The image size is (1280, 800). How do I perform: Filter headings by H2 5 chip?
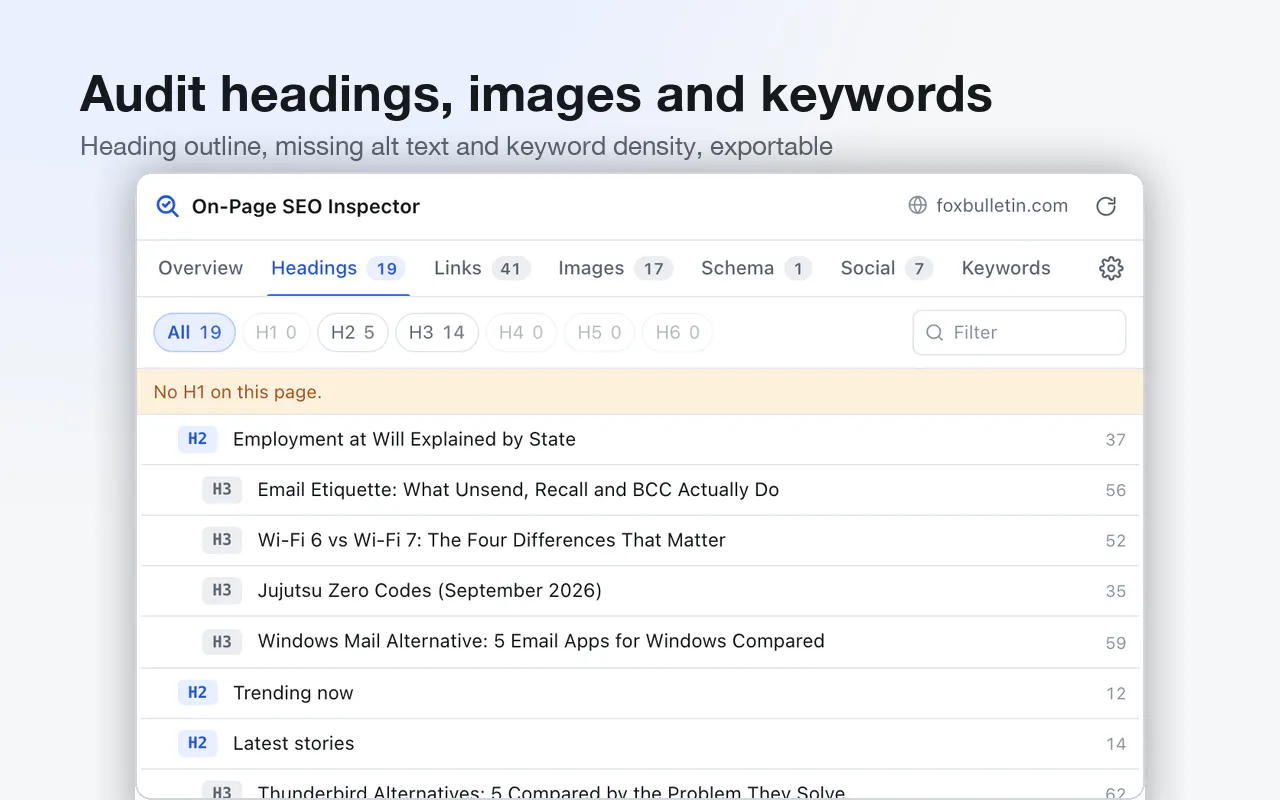[353, 333]
